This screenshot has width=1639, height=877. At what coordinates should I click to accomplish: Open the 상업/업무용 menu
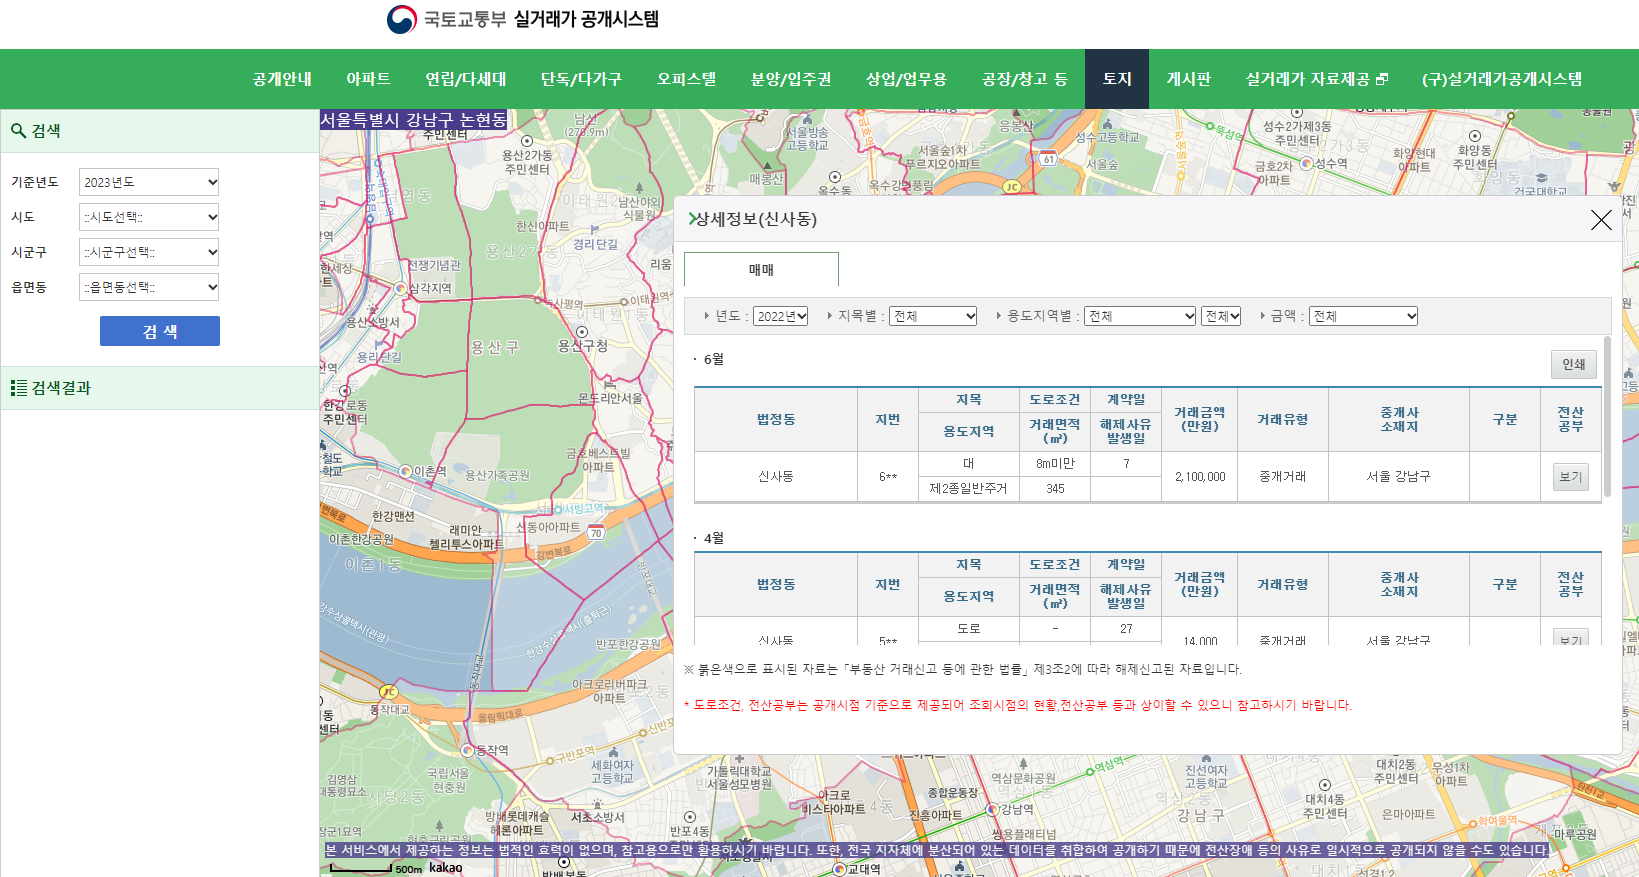point(906,79)
